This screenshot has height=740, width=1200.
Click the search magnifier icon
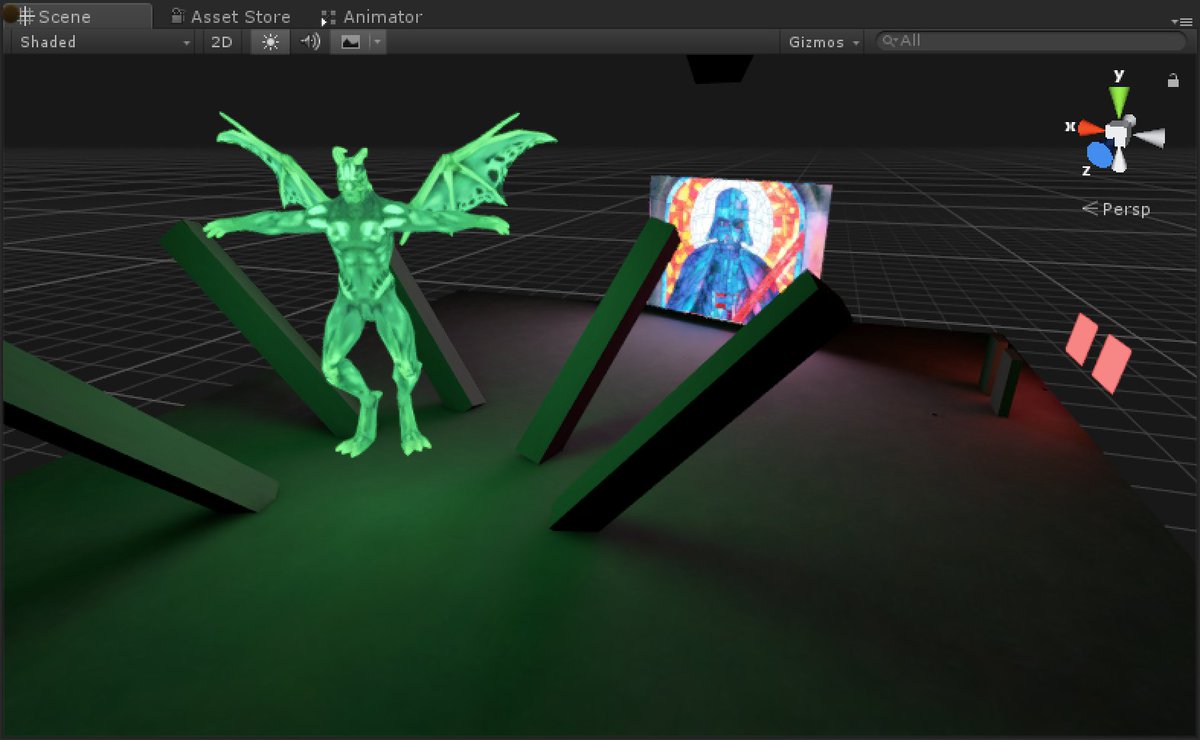click(x=889, y=41)
